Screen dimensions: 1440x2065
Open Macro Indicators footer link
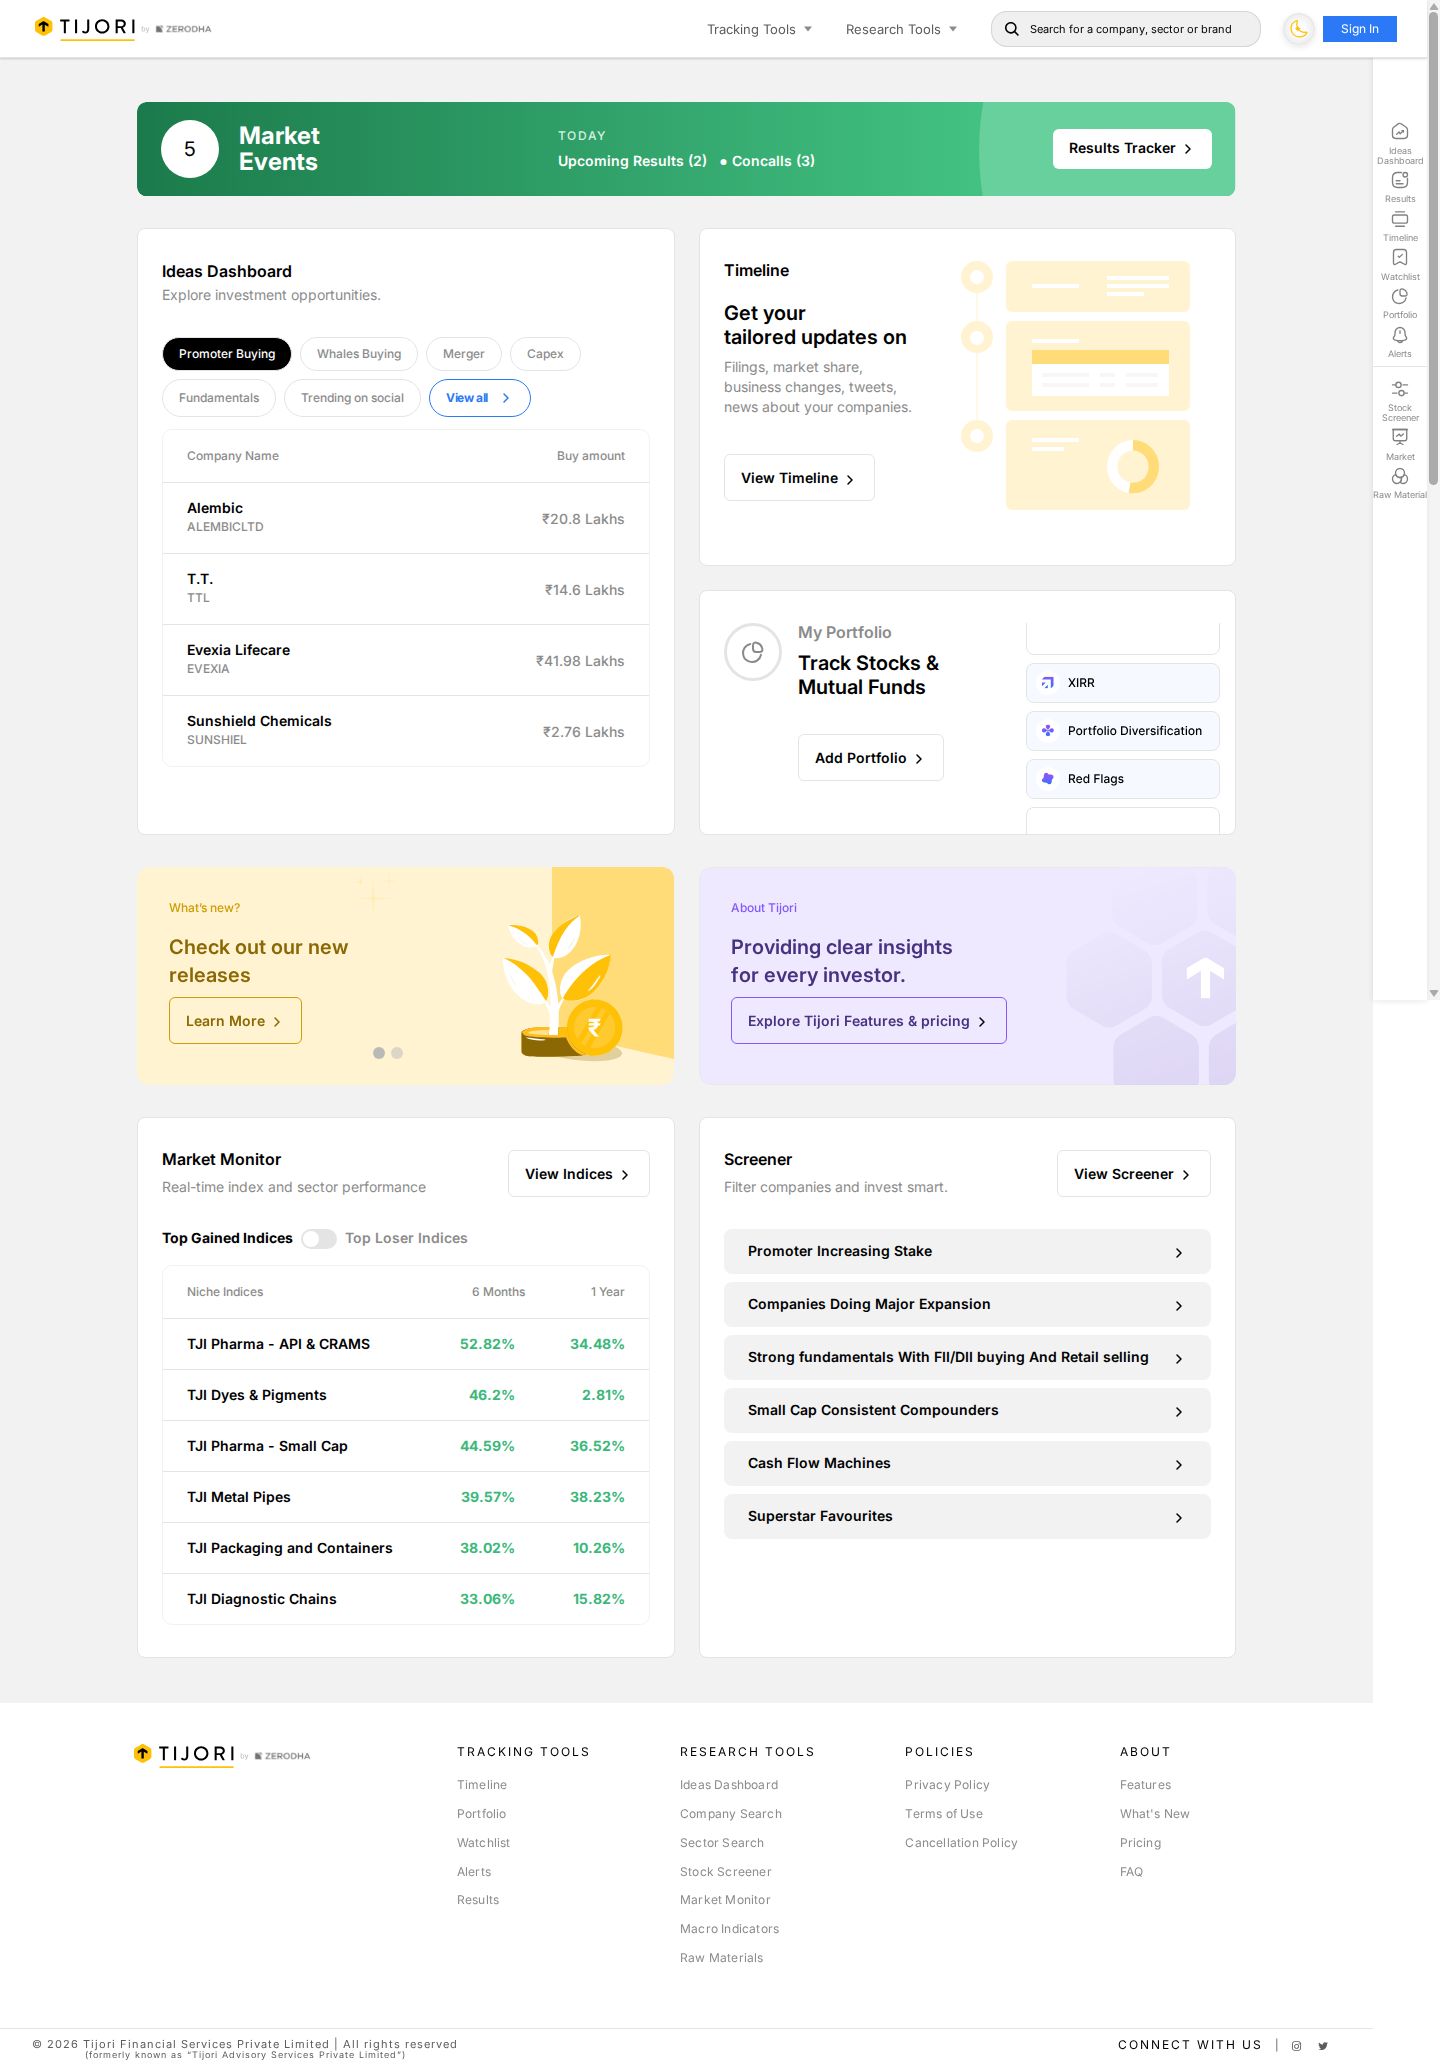729,1929
